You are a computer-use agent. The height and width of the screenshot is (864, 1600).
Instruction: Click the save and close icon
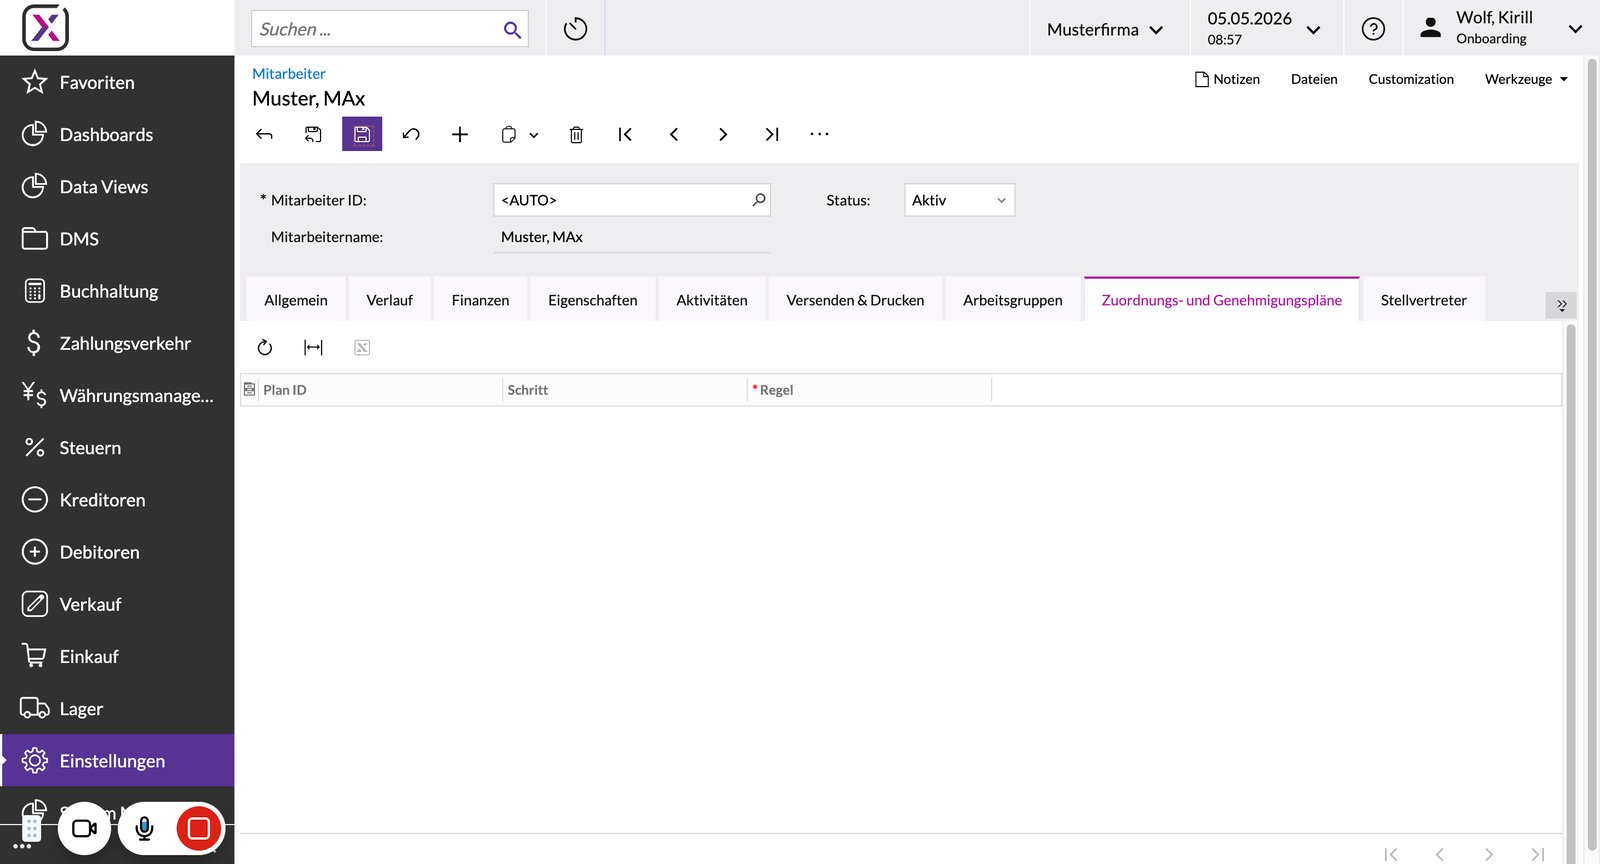(x=313, y=134)
